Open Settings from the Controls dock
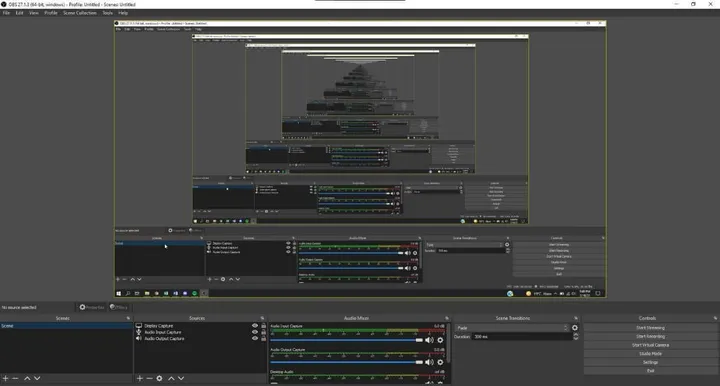 [x=650, y=362]
